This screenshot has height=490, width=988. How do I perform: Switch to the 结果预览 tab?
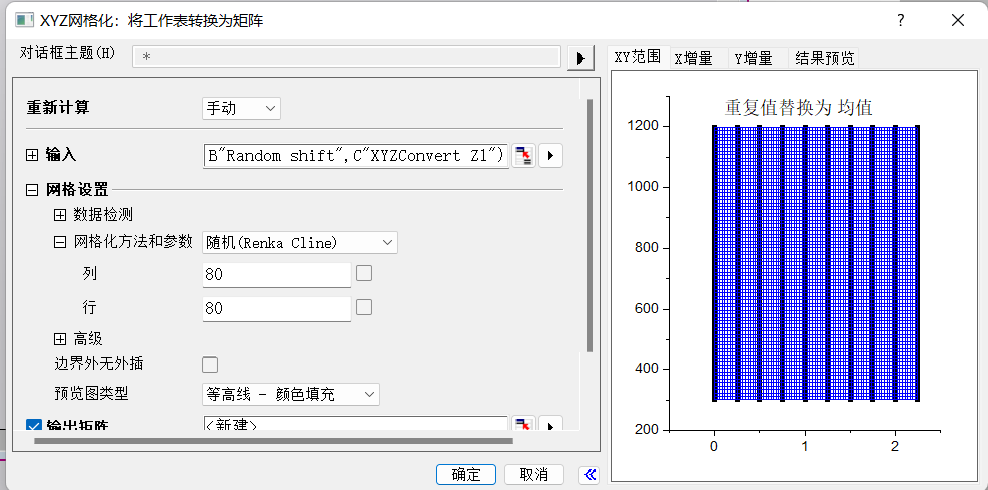pos(824,58)
